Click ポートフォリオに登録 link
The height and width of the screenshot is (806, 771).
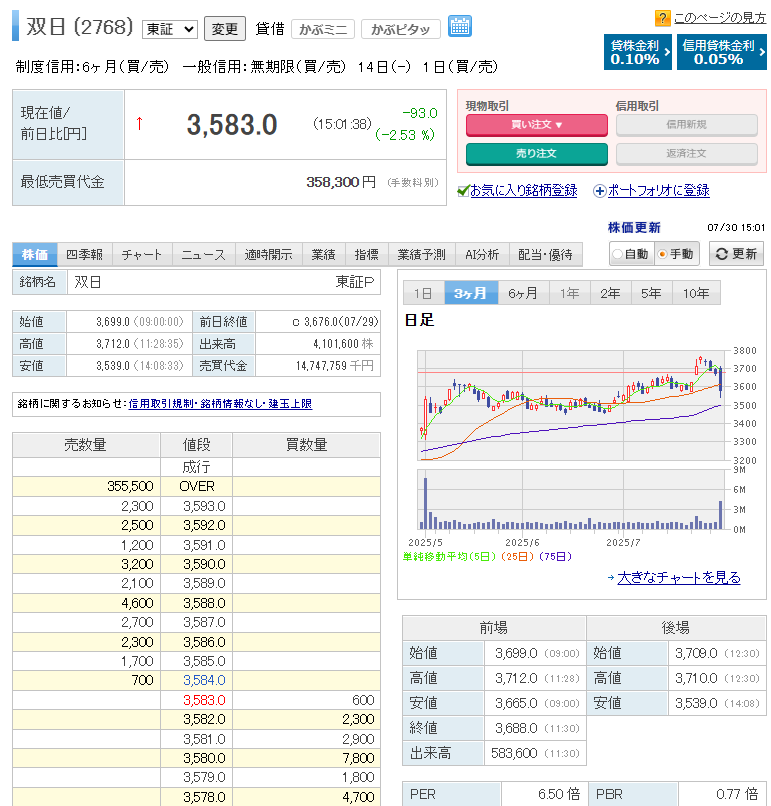tap(658, 191)
